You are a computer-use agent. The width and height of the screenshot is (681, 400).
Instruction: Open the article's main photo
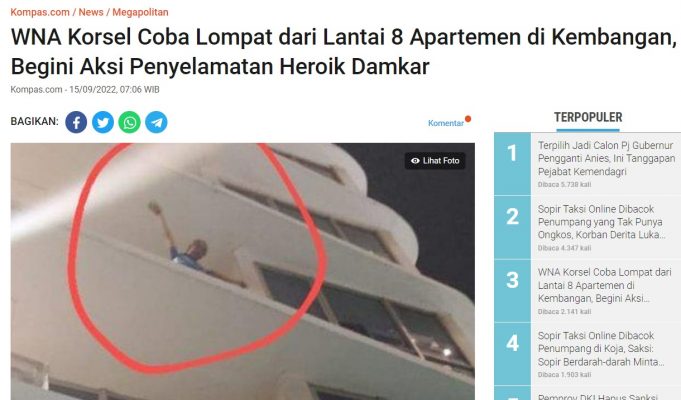[242, 271]
